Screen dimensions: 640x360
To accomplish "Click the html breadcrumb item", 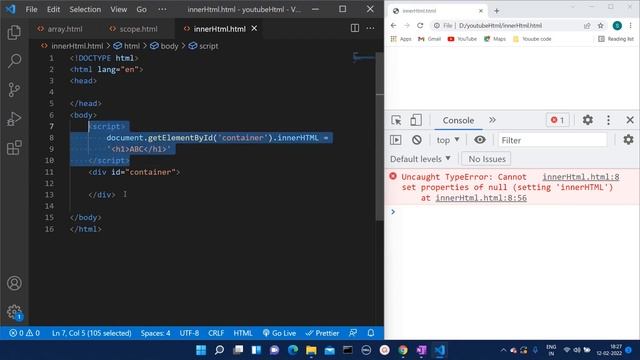I will click(x=127, y=46).
